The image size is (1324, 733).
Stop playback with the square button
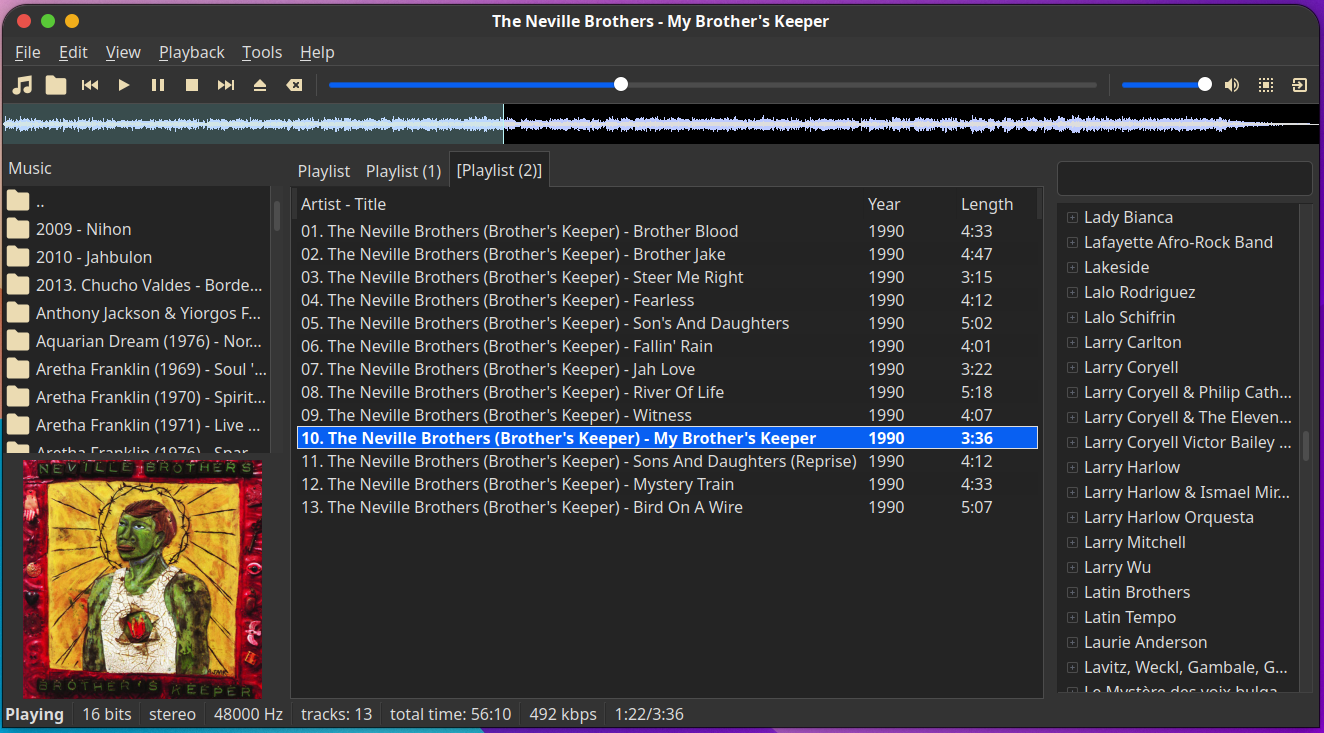[192, 85]
